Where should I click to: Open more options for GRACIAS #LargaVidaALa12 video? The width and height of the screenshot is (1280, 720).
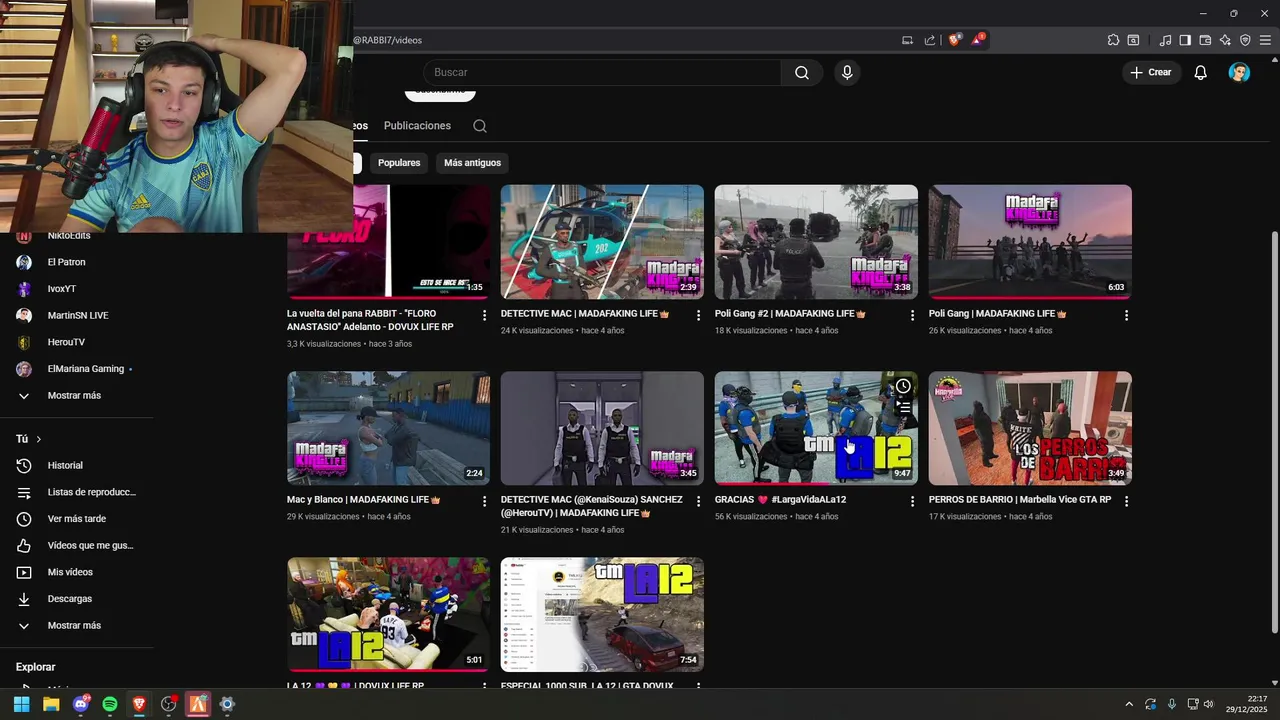912,501
